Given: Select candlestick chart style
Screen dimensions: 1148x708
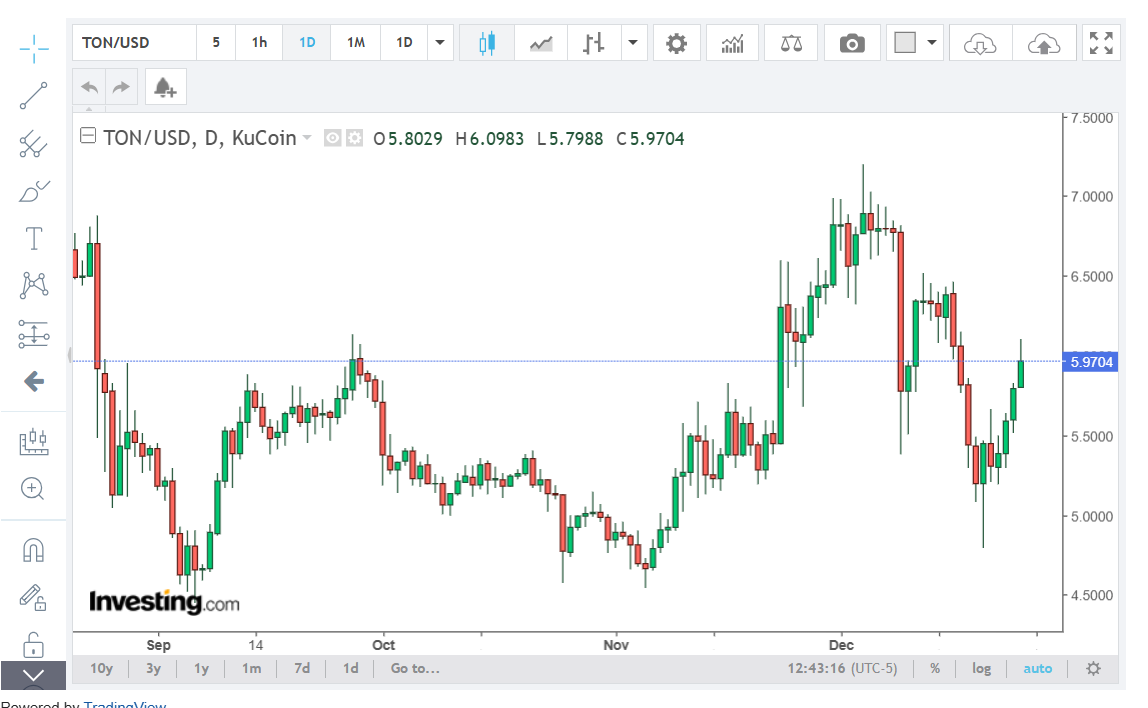Looking at the screenshot, I should pyautogui.click(x=487, y=43).
